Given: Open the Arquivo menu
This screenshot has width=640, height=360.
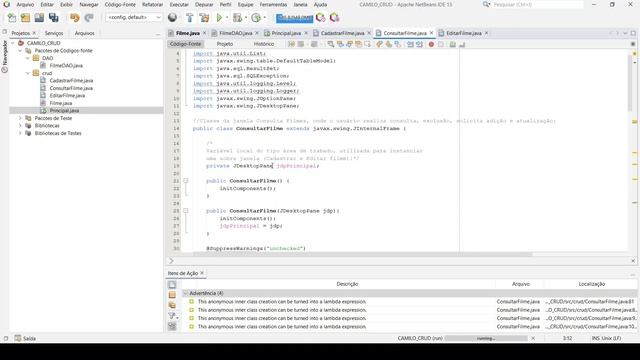Looking at the screenshot, I should (25, 4).
